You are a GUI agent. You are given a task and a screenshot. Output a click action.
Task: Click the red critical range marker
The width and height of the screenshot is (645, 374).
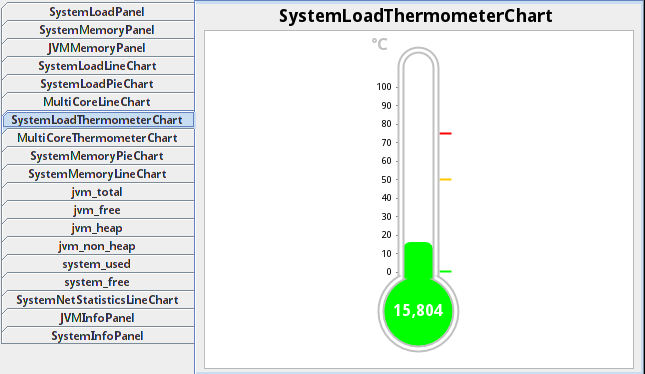445,133
